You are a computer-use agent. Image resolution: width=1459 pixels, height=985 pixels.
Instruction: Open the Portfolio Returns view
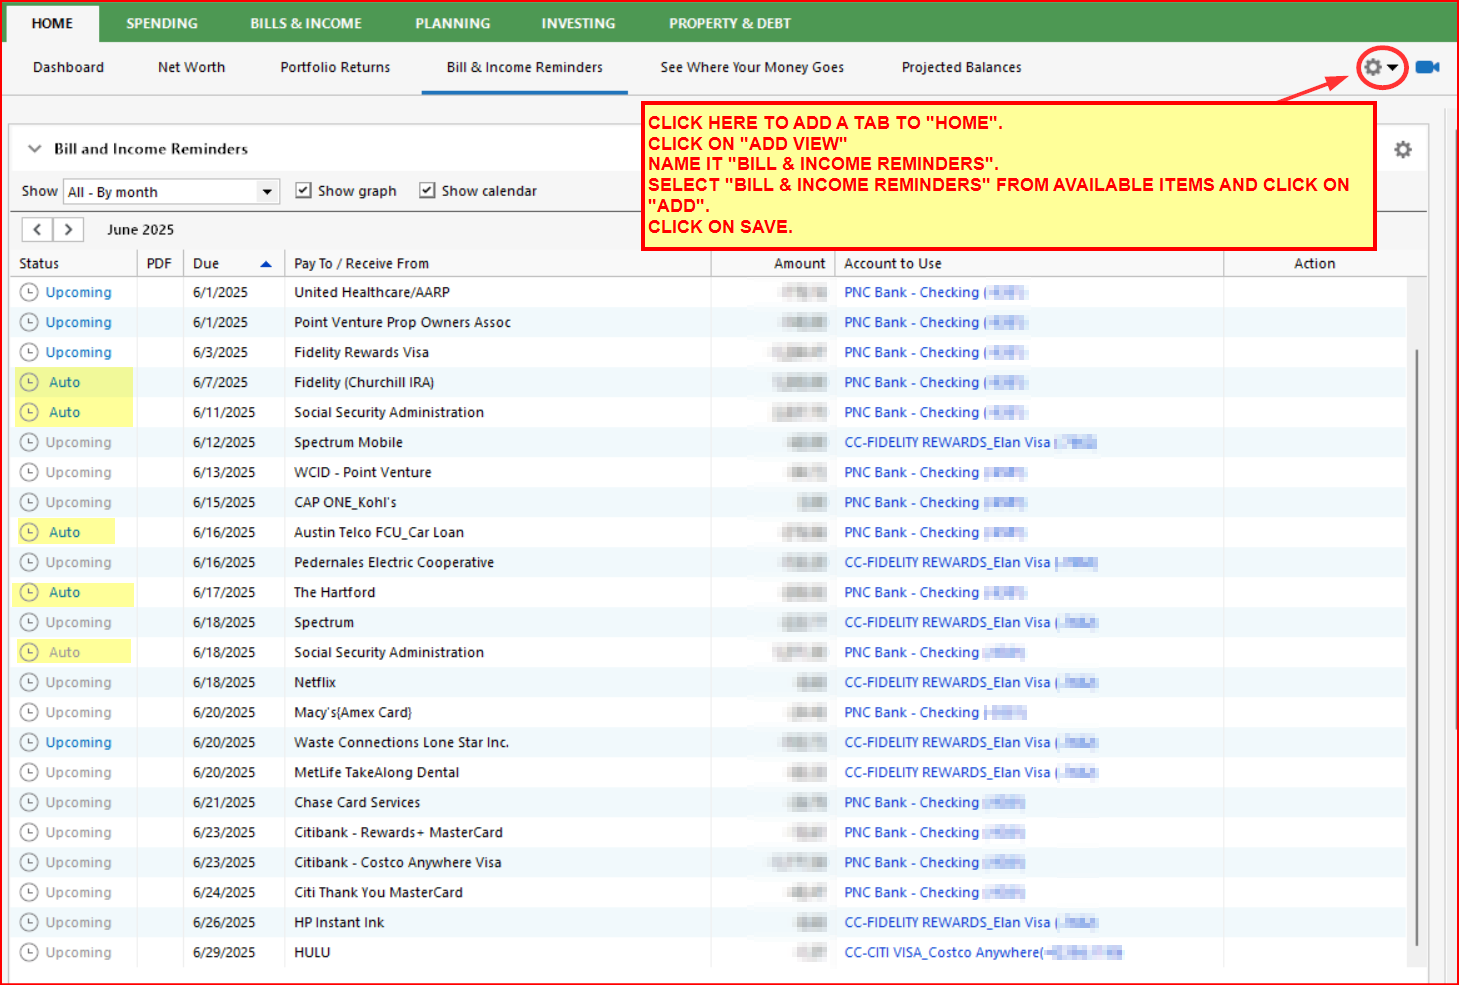[x=335, y=67]
